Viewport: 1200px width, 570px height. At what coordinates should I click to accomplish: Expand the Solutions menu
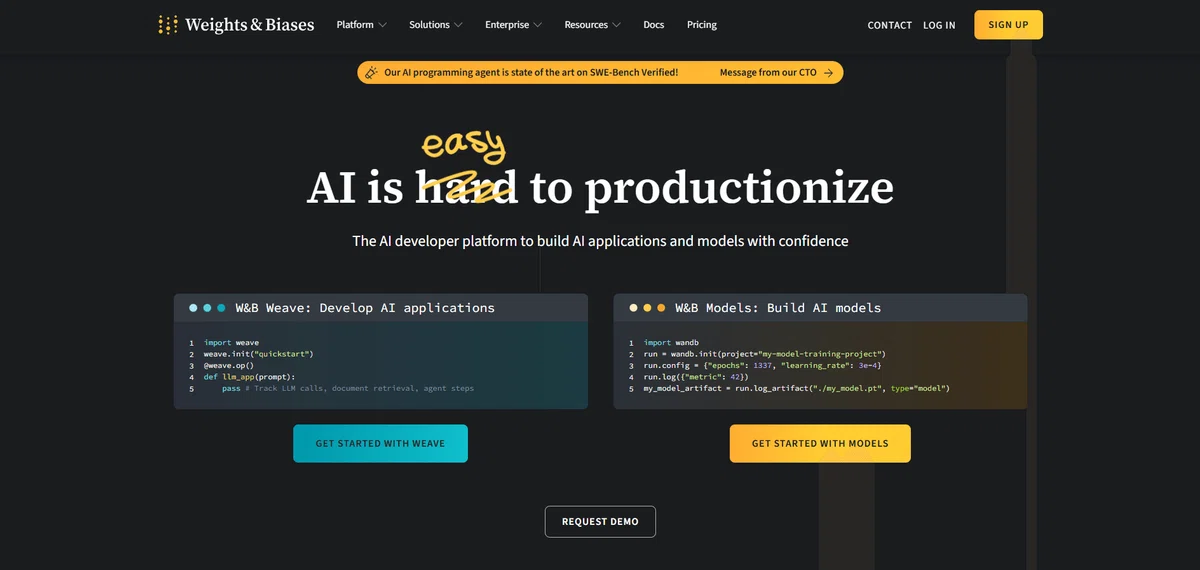coord(436,25)
